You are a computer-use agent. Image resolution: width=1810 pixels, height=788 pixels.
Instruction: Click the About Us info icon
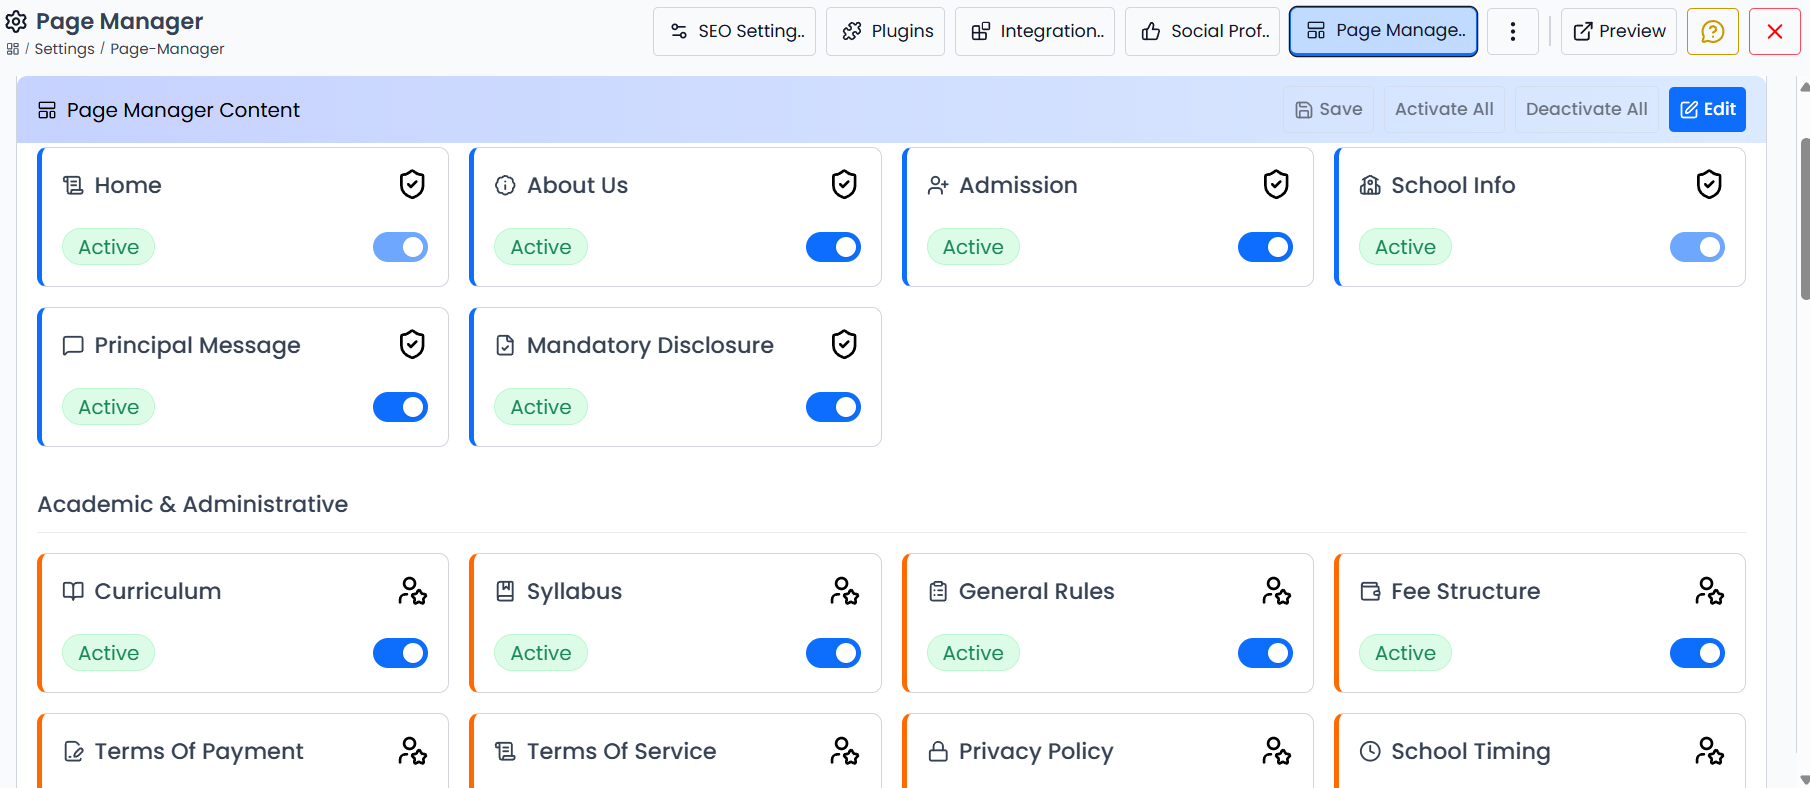[505, 185]
